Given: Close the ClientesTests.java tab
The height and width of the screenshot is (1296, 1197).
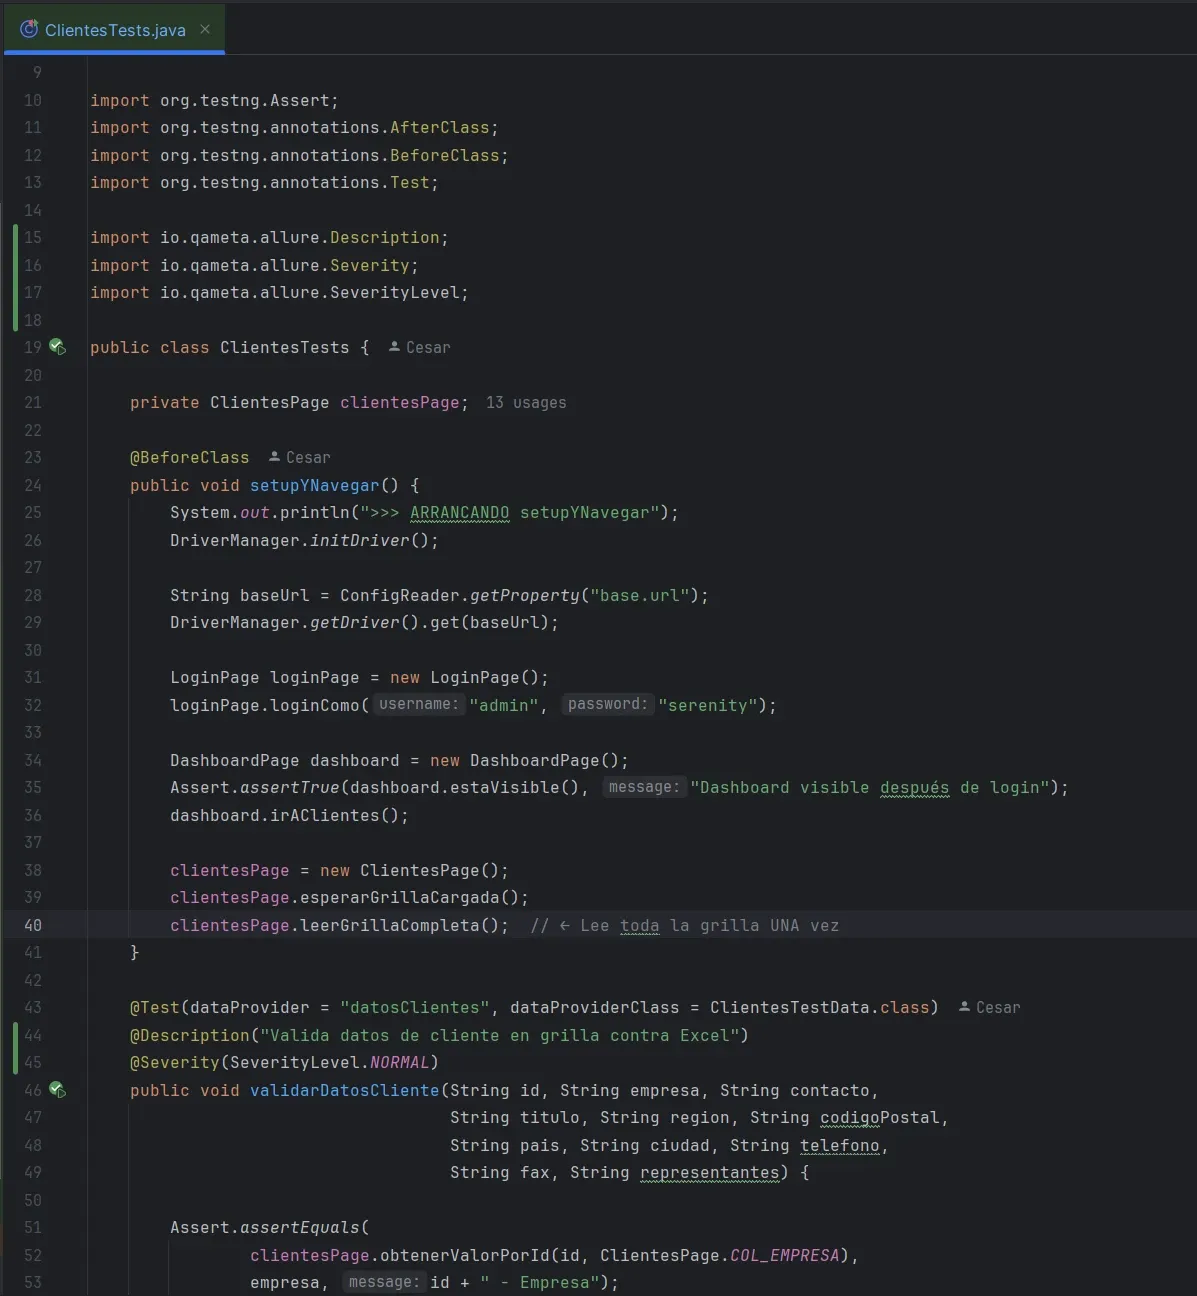Looking at the screenshot, I should click(205, 29).
